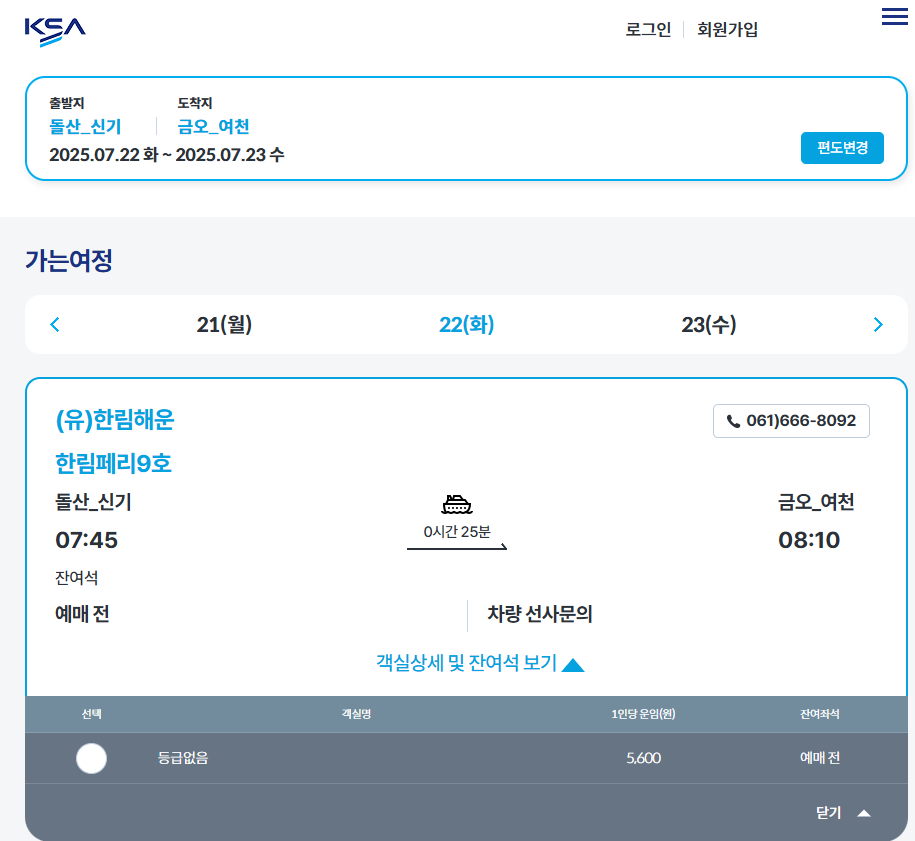Click the 등급없음 cabin name text

point(183,758)
